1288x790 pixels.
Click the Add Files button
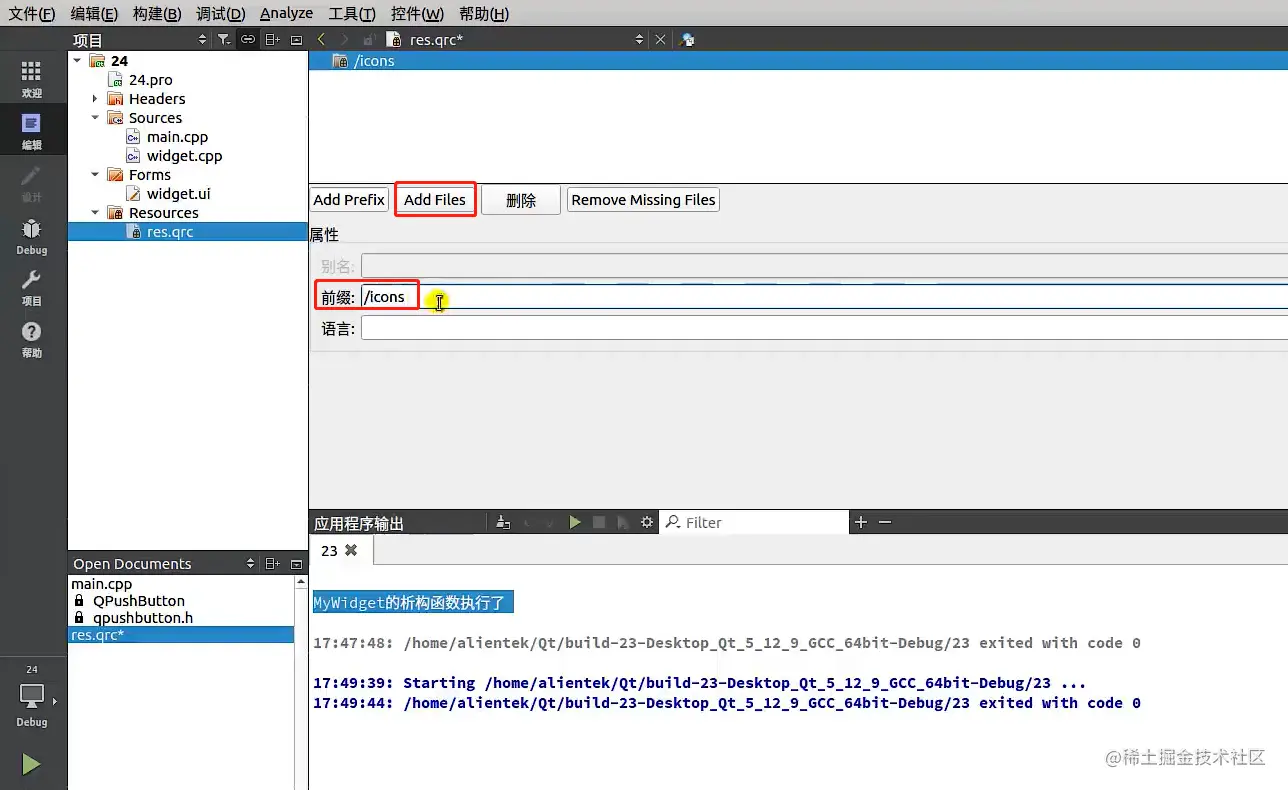[x=435, y=200]
